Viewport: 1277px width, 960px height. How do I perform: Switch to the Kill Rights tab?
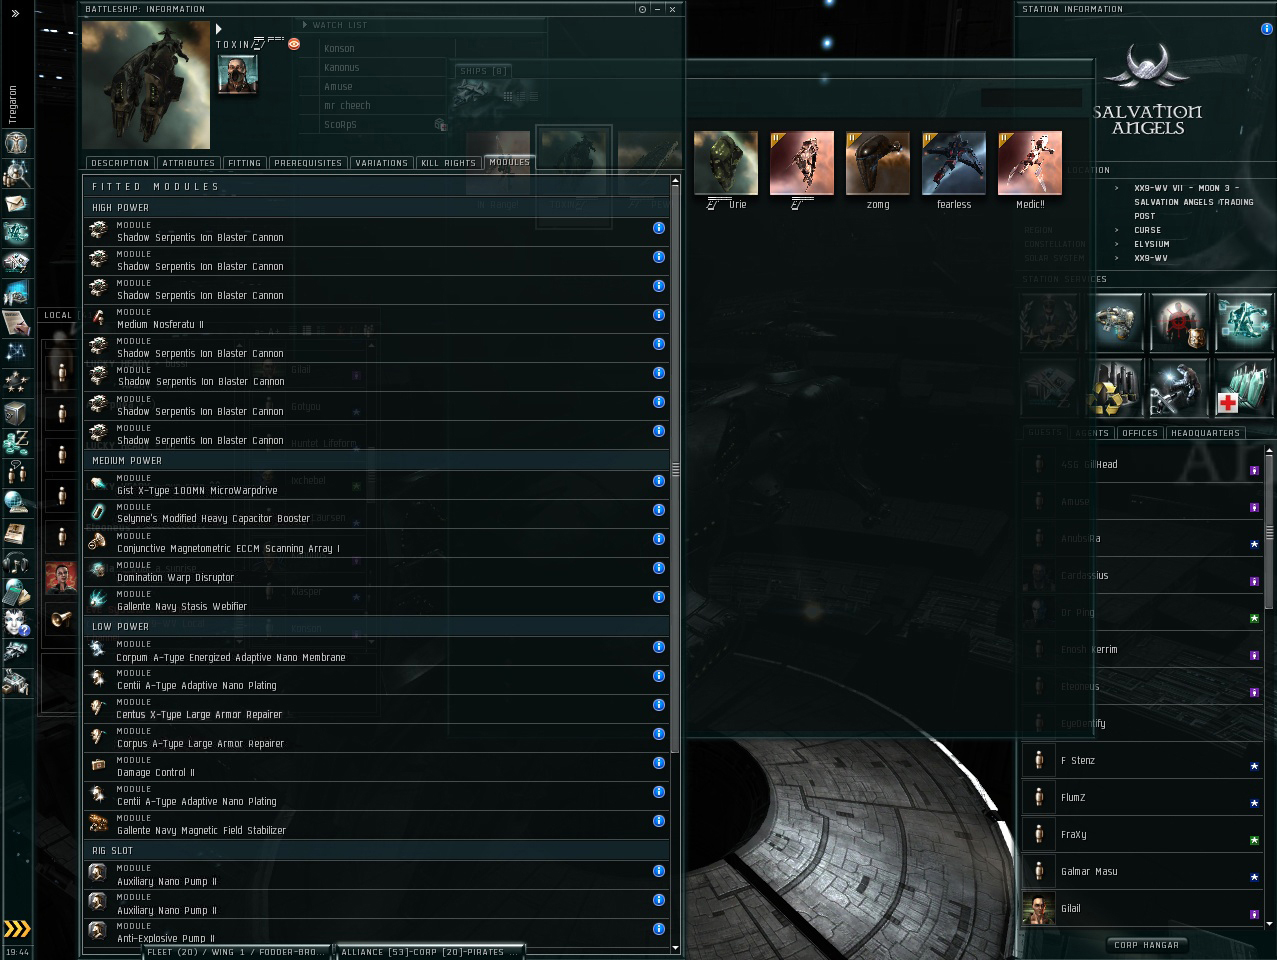click(449, 163)
